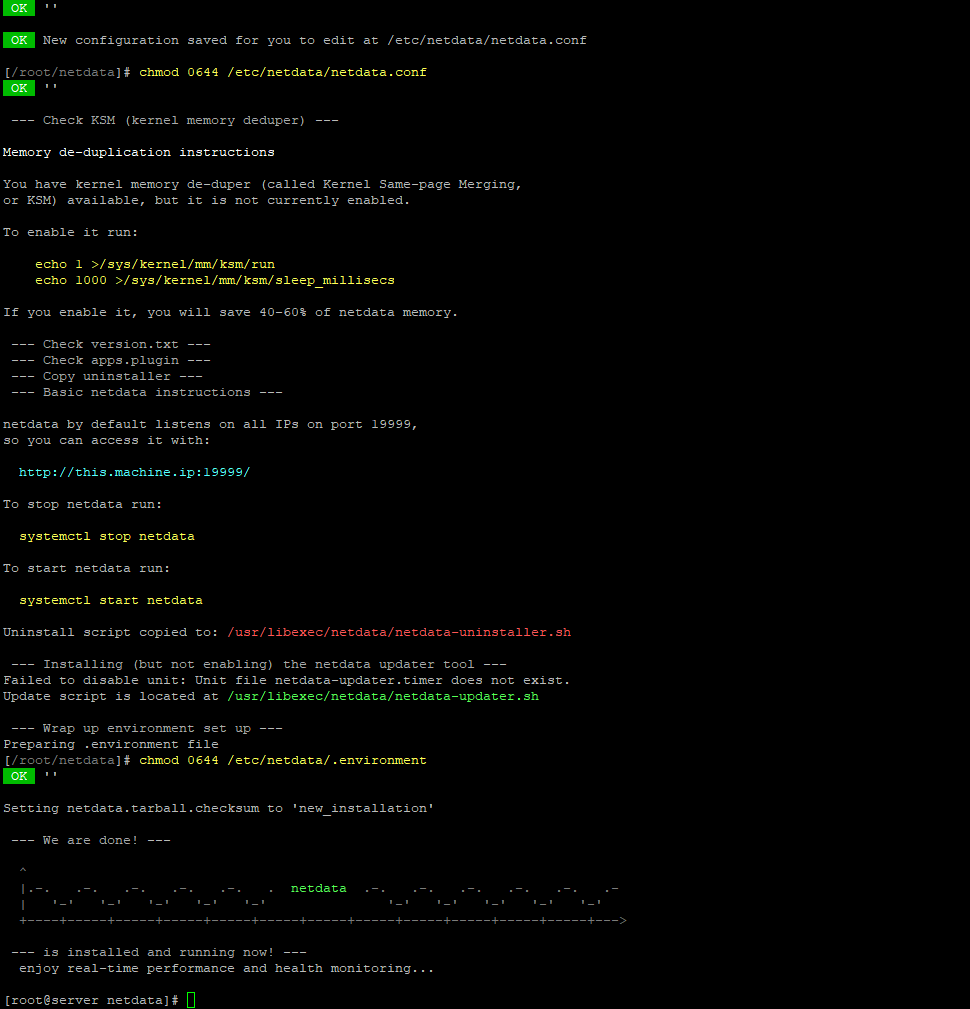Click the '[root@server netdata]#' prompt text
The height and width of the screenshot is (1009, 970).
pos(91,1000)
